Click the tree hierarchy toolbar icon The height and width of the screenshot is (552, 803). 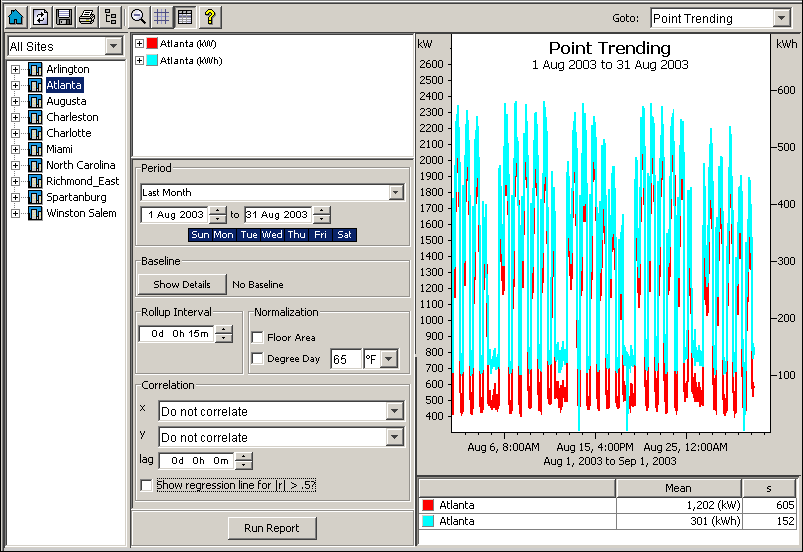tap(111, 16)
